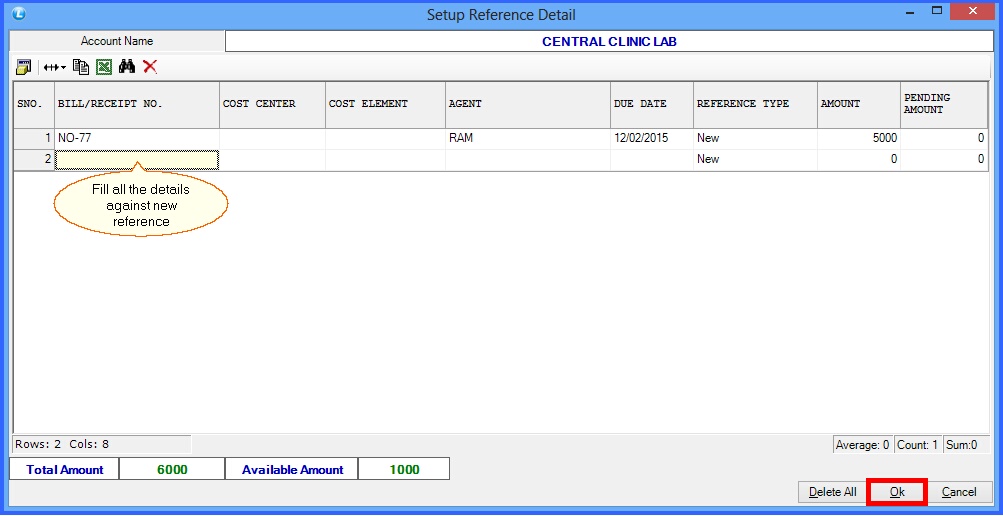Select the NO-77 bill number cell
This screenshot has height=516, width=1003.
137,138
